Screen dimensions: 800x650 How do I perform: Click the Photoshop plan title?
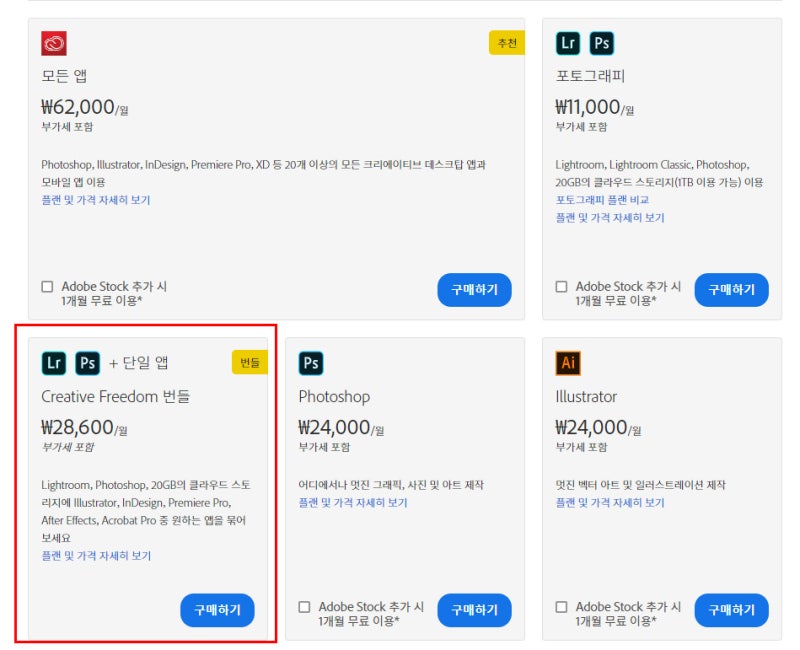click(334, 397)
